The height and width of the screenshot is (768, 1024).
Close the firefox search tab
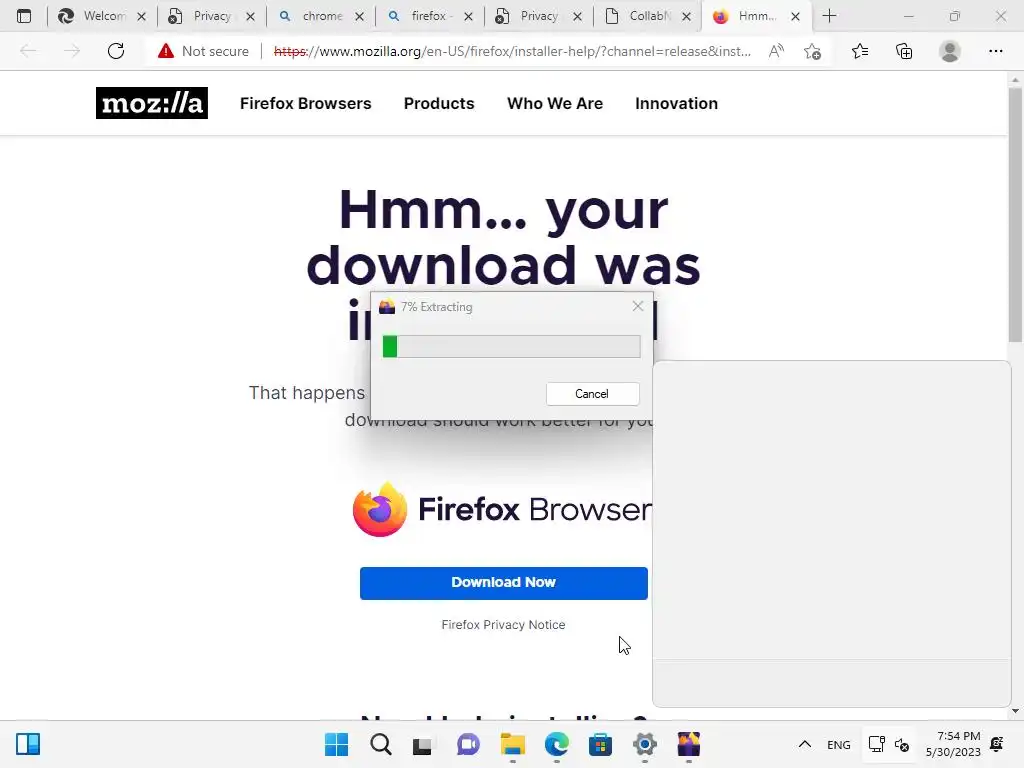click(468, 17)
